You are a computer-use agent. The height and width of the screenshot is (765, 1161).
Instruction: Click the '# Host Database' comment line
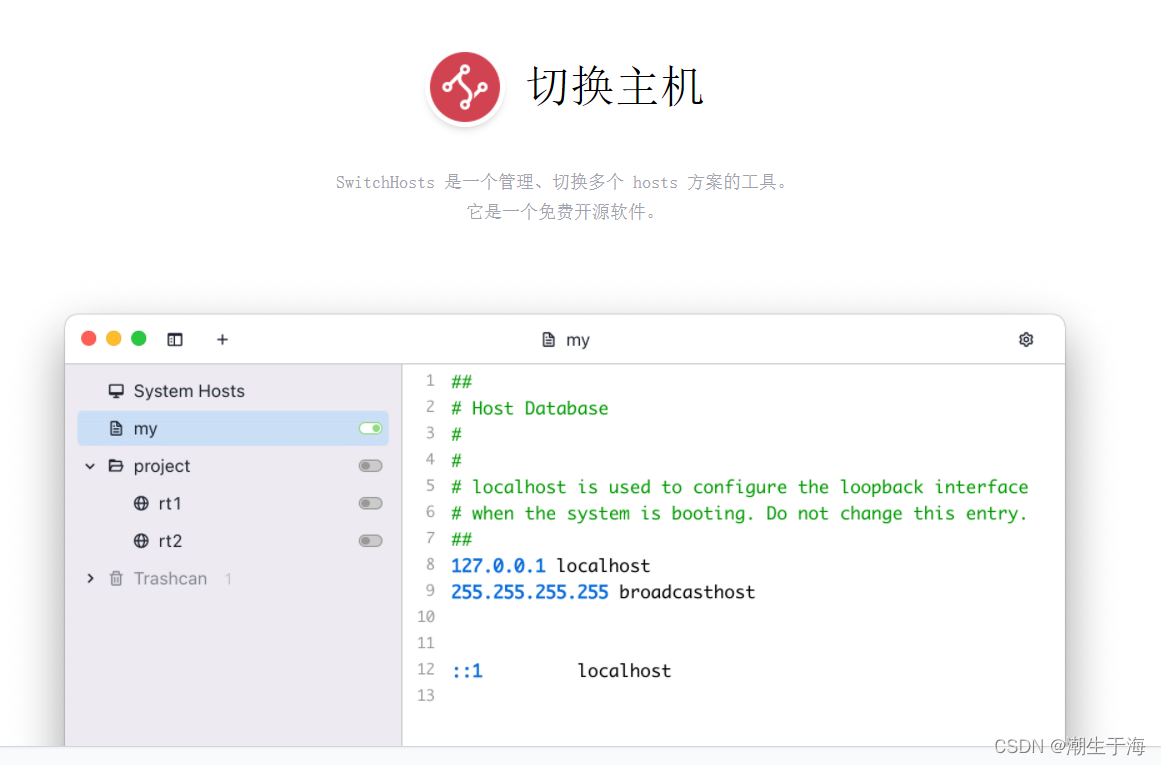[x=529, y=408]
